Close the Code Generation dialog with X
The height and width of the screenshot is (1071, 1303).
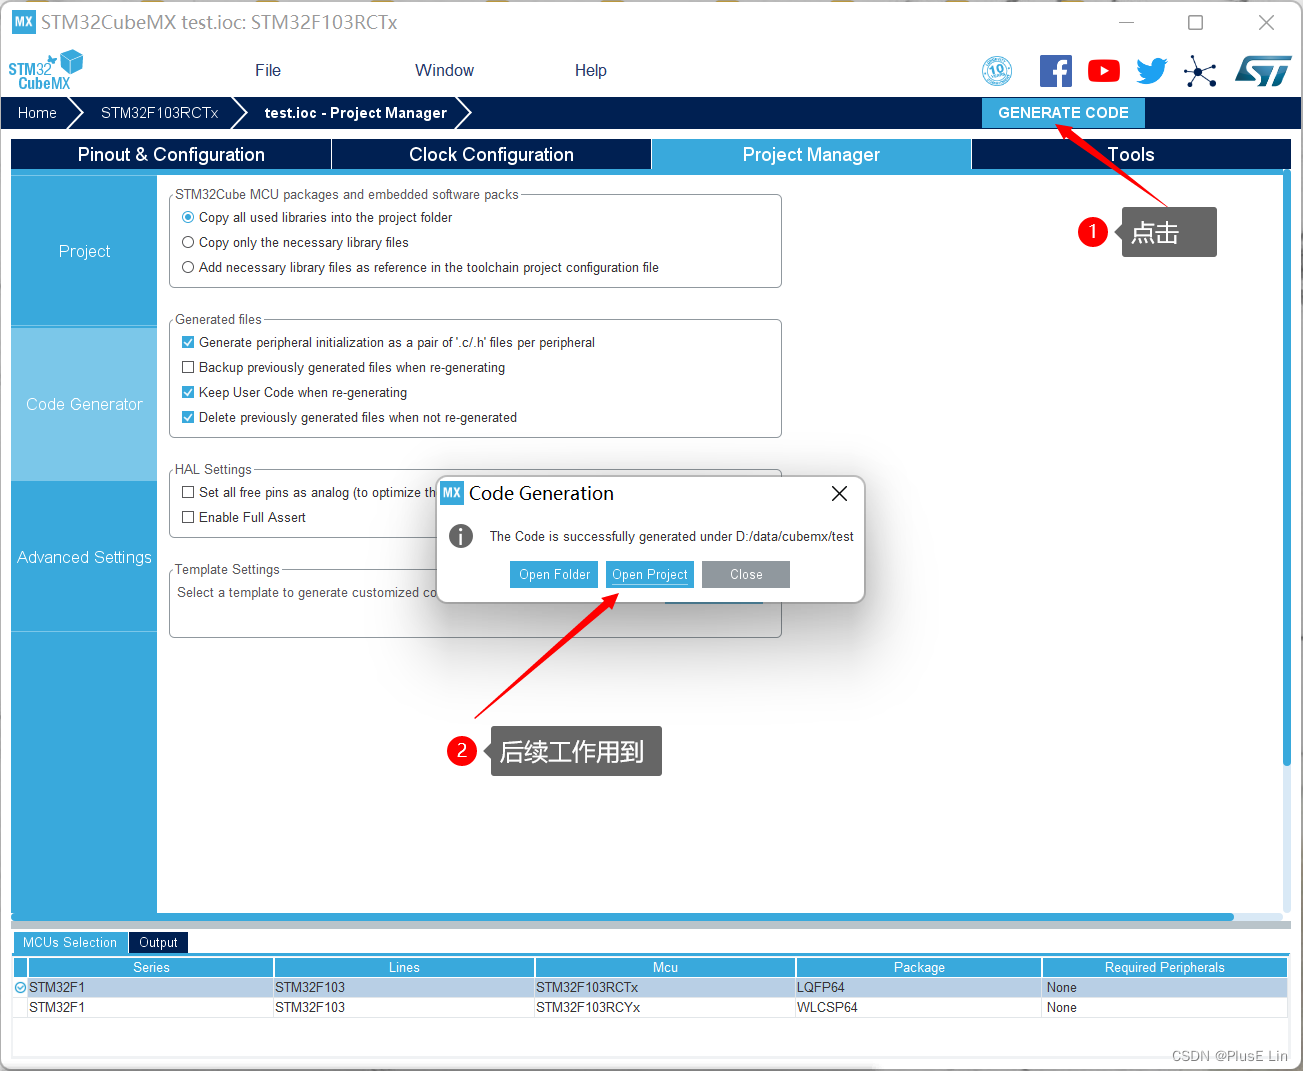(x=839, y=493)
